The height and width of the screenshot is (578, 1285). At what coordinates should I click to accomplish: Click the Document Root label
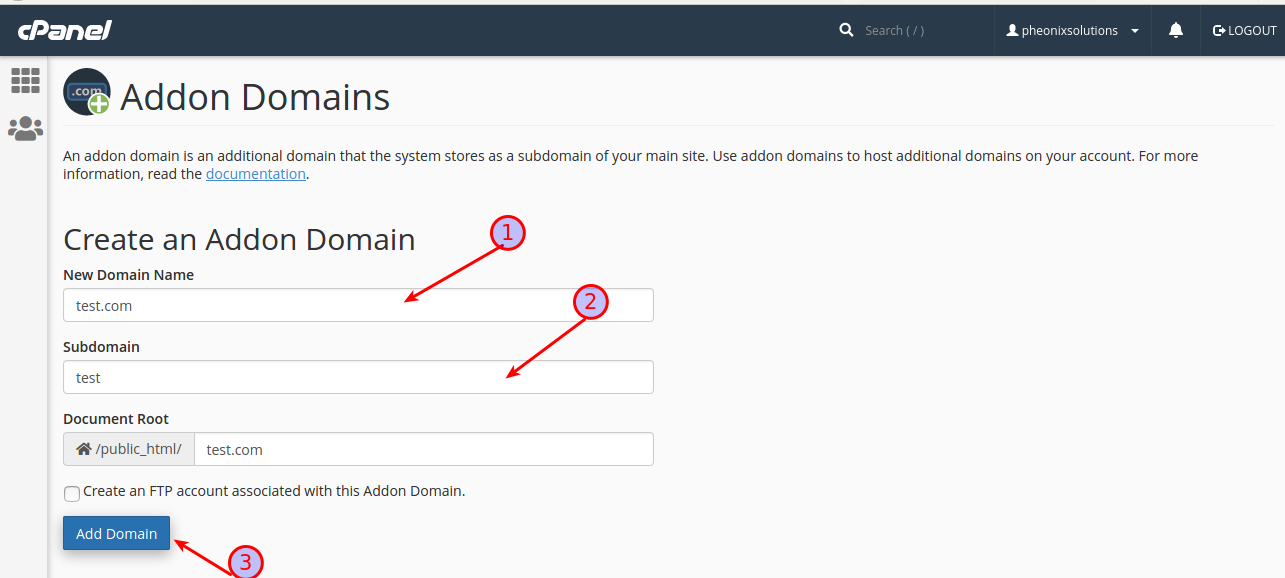116,419
